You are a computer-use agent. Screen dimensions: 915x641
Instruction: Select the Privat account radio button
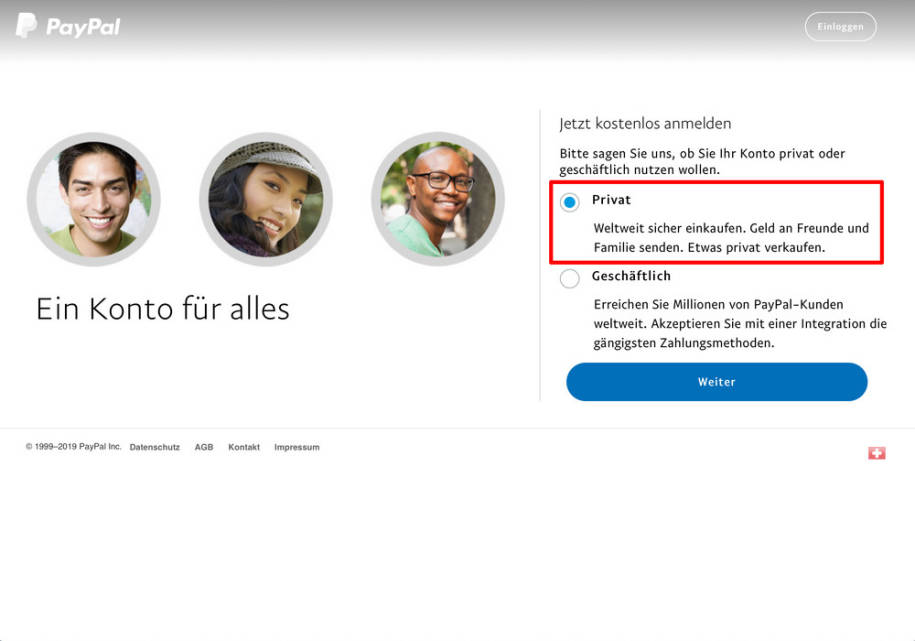pyautogui.click(x=570, y=202)
